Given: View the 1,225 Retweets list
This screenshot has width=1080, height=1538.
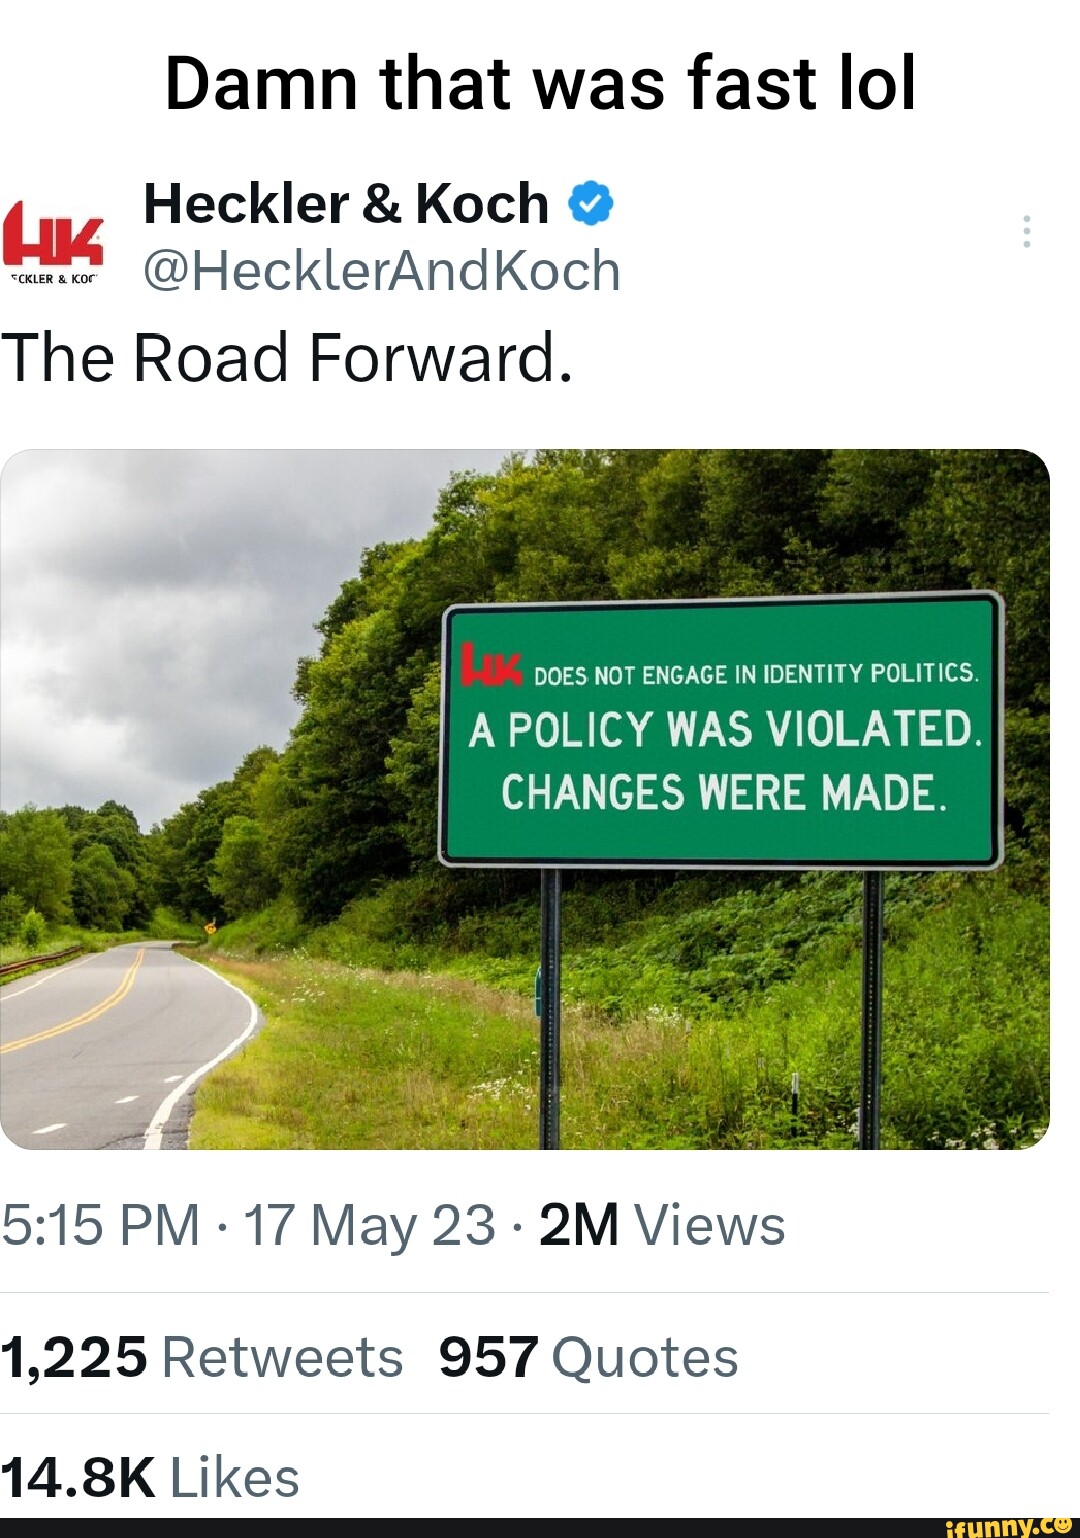Looking at the screenshot, I should (202, 1357).
